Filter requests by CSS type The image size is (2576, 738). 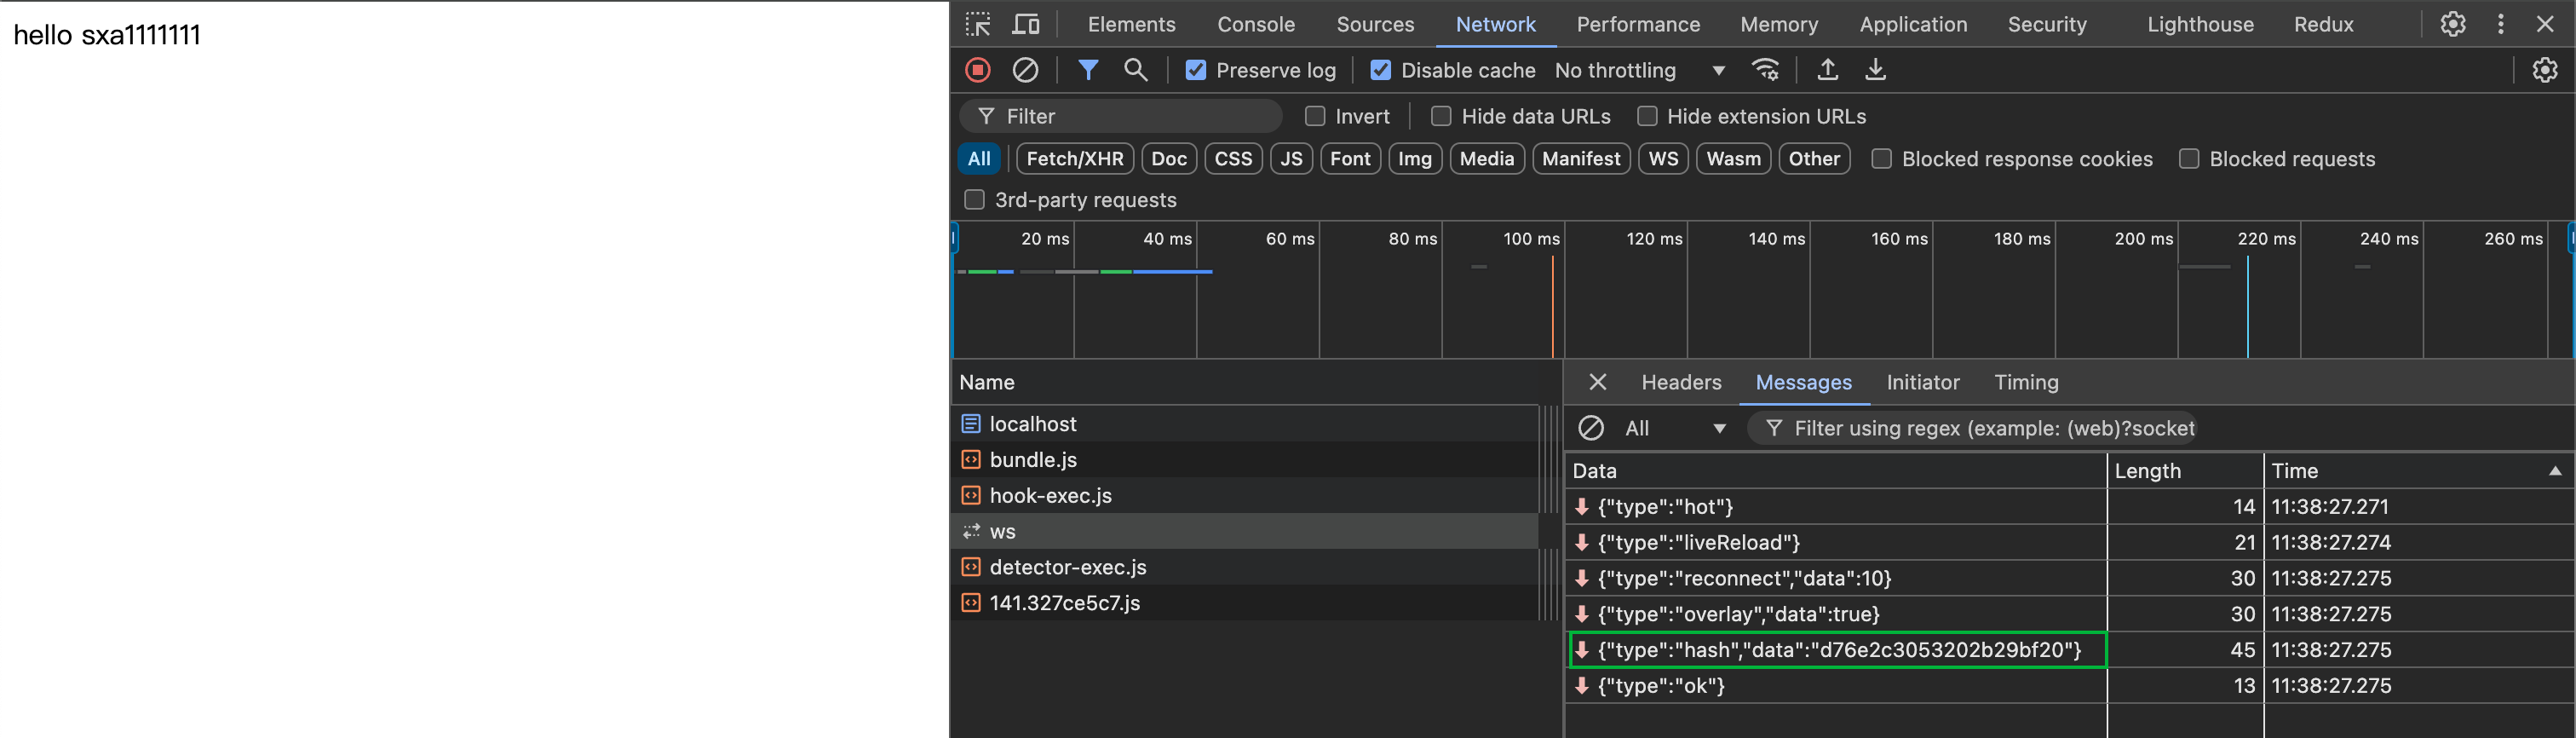[x=1233, y=158]
